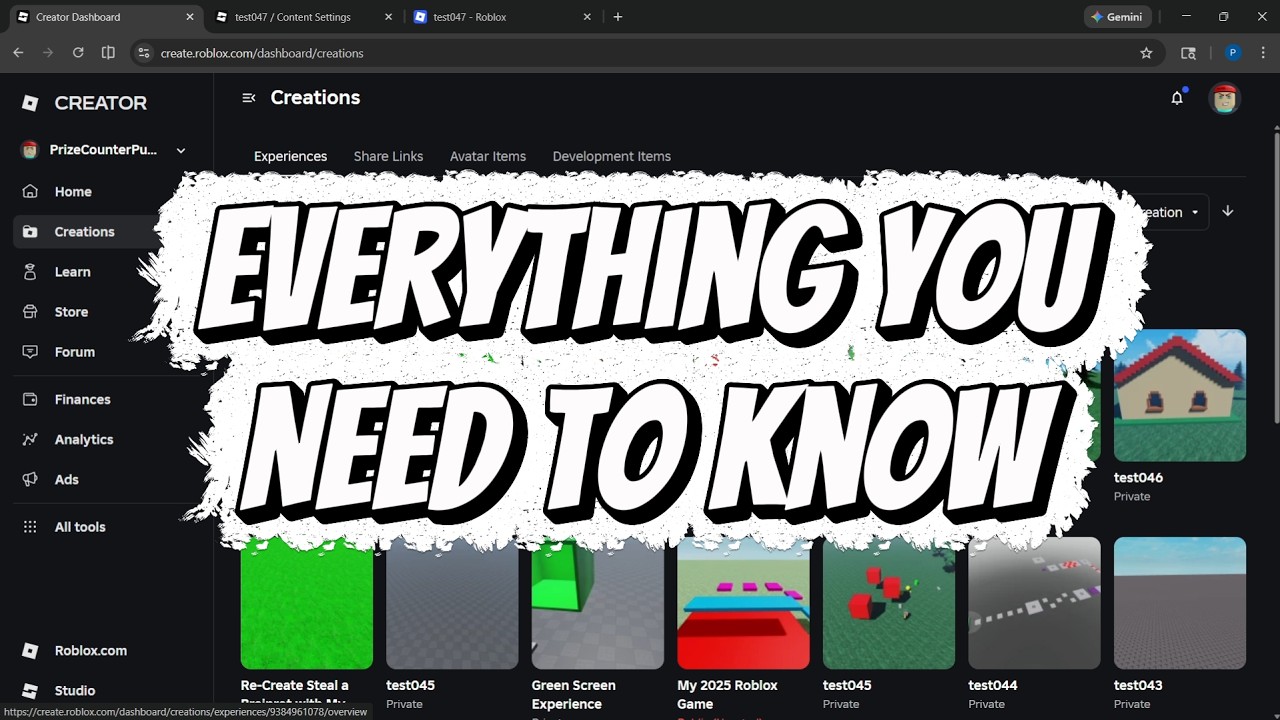Open the Forum link
1280x720 pixels.
coord(75,352)
